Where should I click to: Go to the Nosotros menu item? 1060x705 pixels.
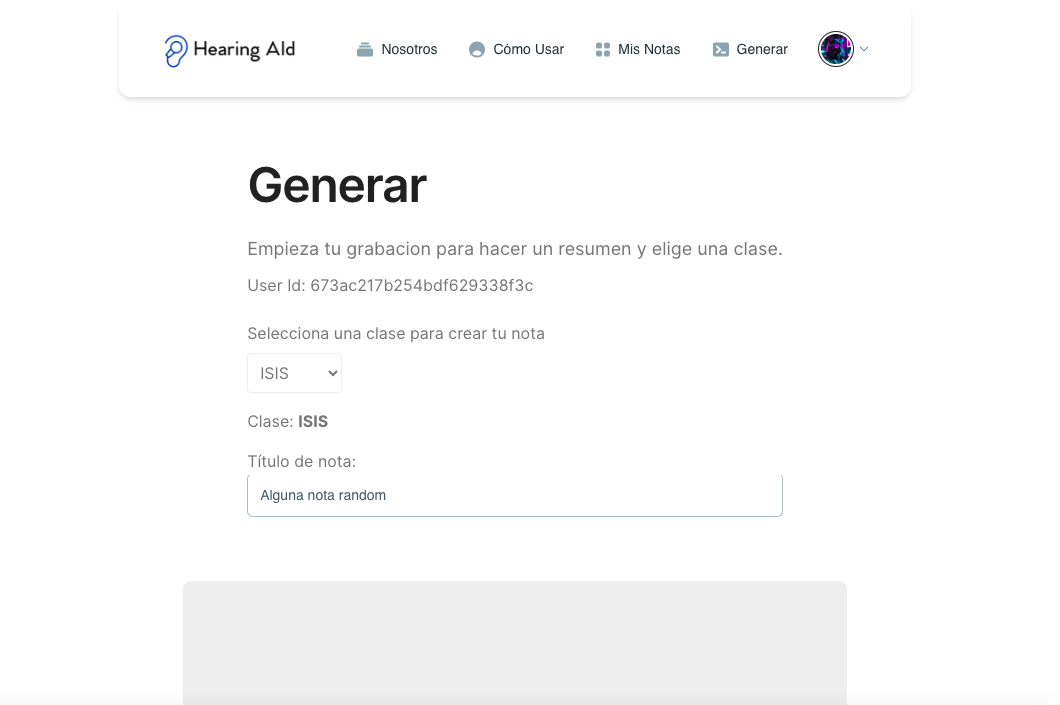coord(397,49)
